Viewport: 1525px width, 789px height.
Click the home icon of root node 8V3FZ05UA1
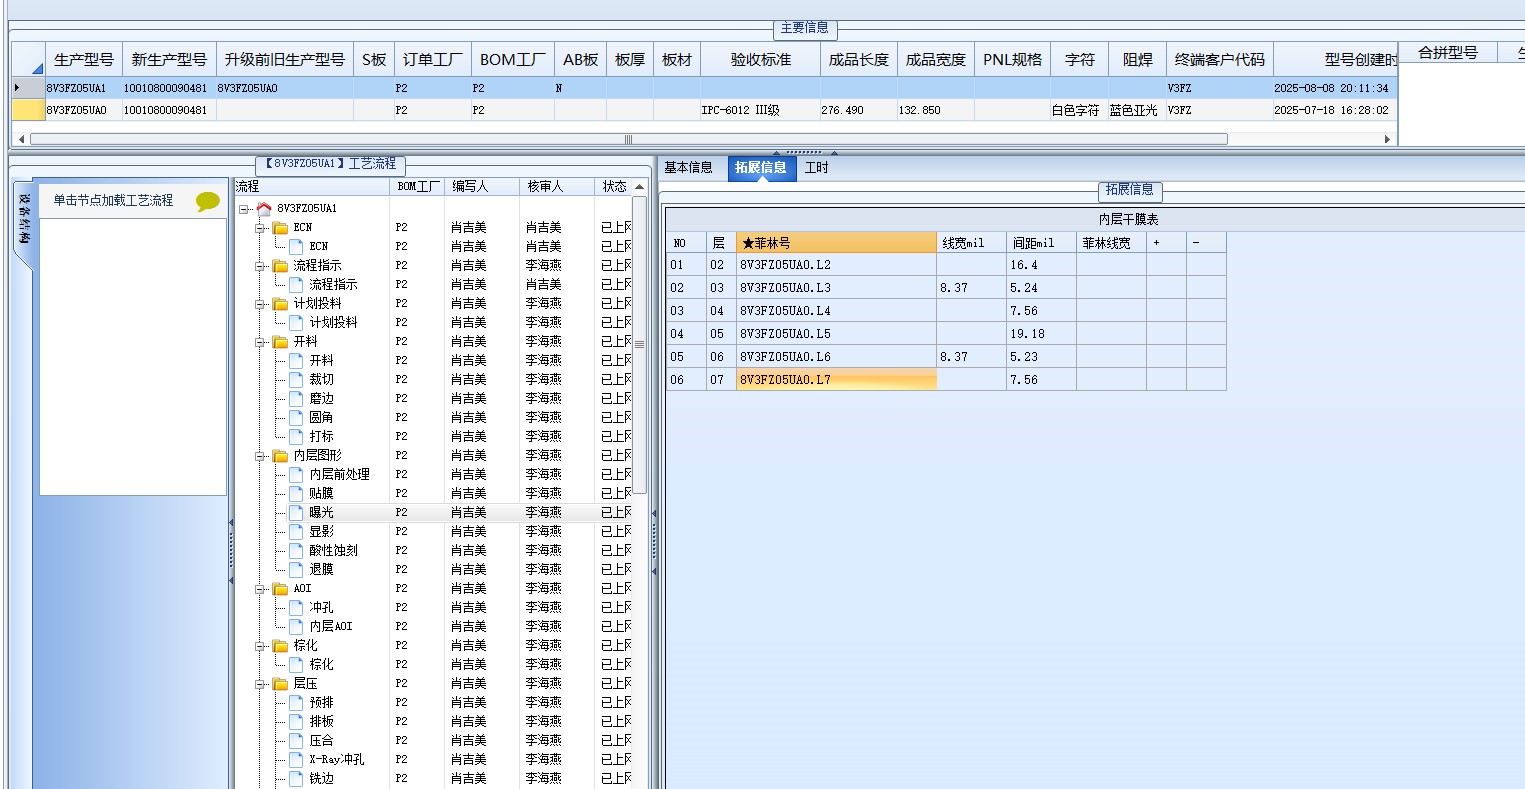pos(264,208)
